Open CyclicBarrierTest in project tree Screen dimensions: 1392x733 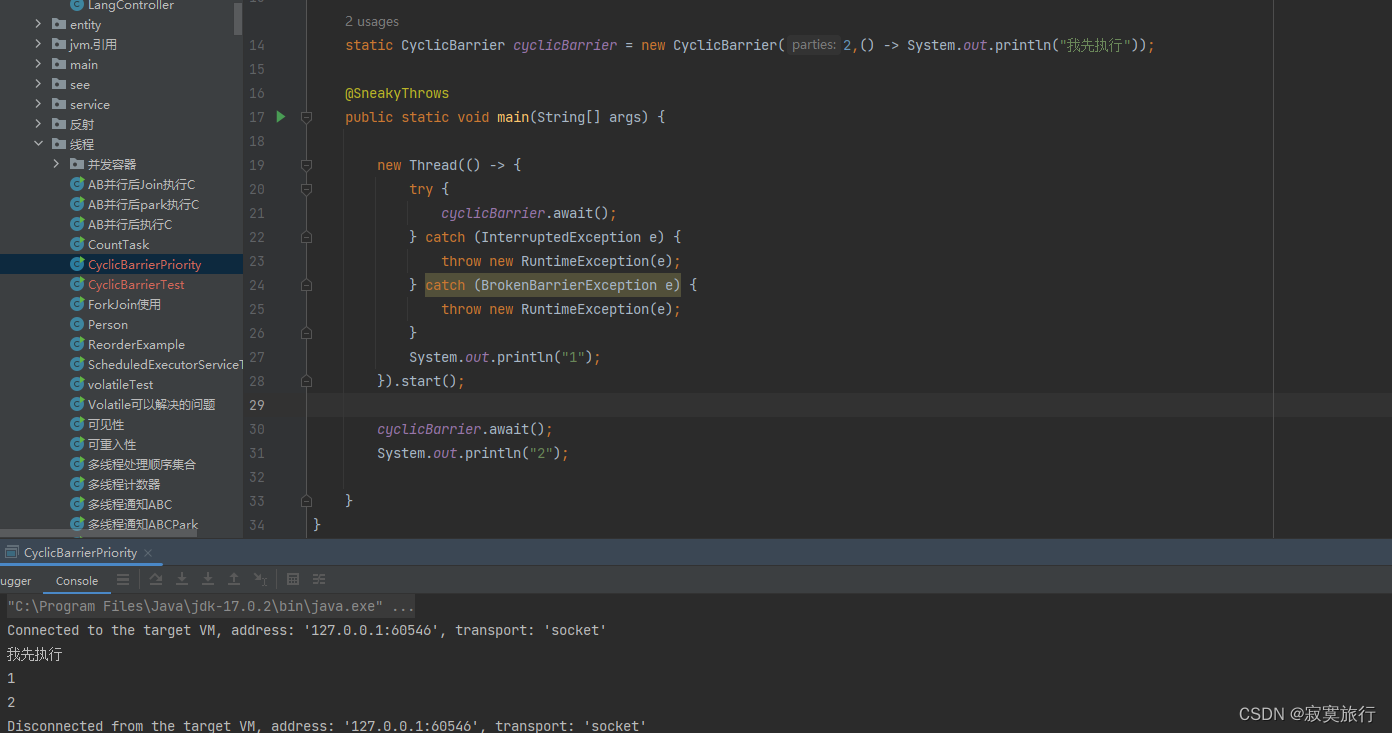tap(136, 284)
